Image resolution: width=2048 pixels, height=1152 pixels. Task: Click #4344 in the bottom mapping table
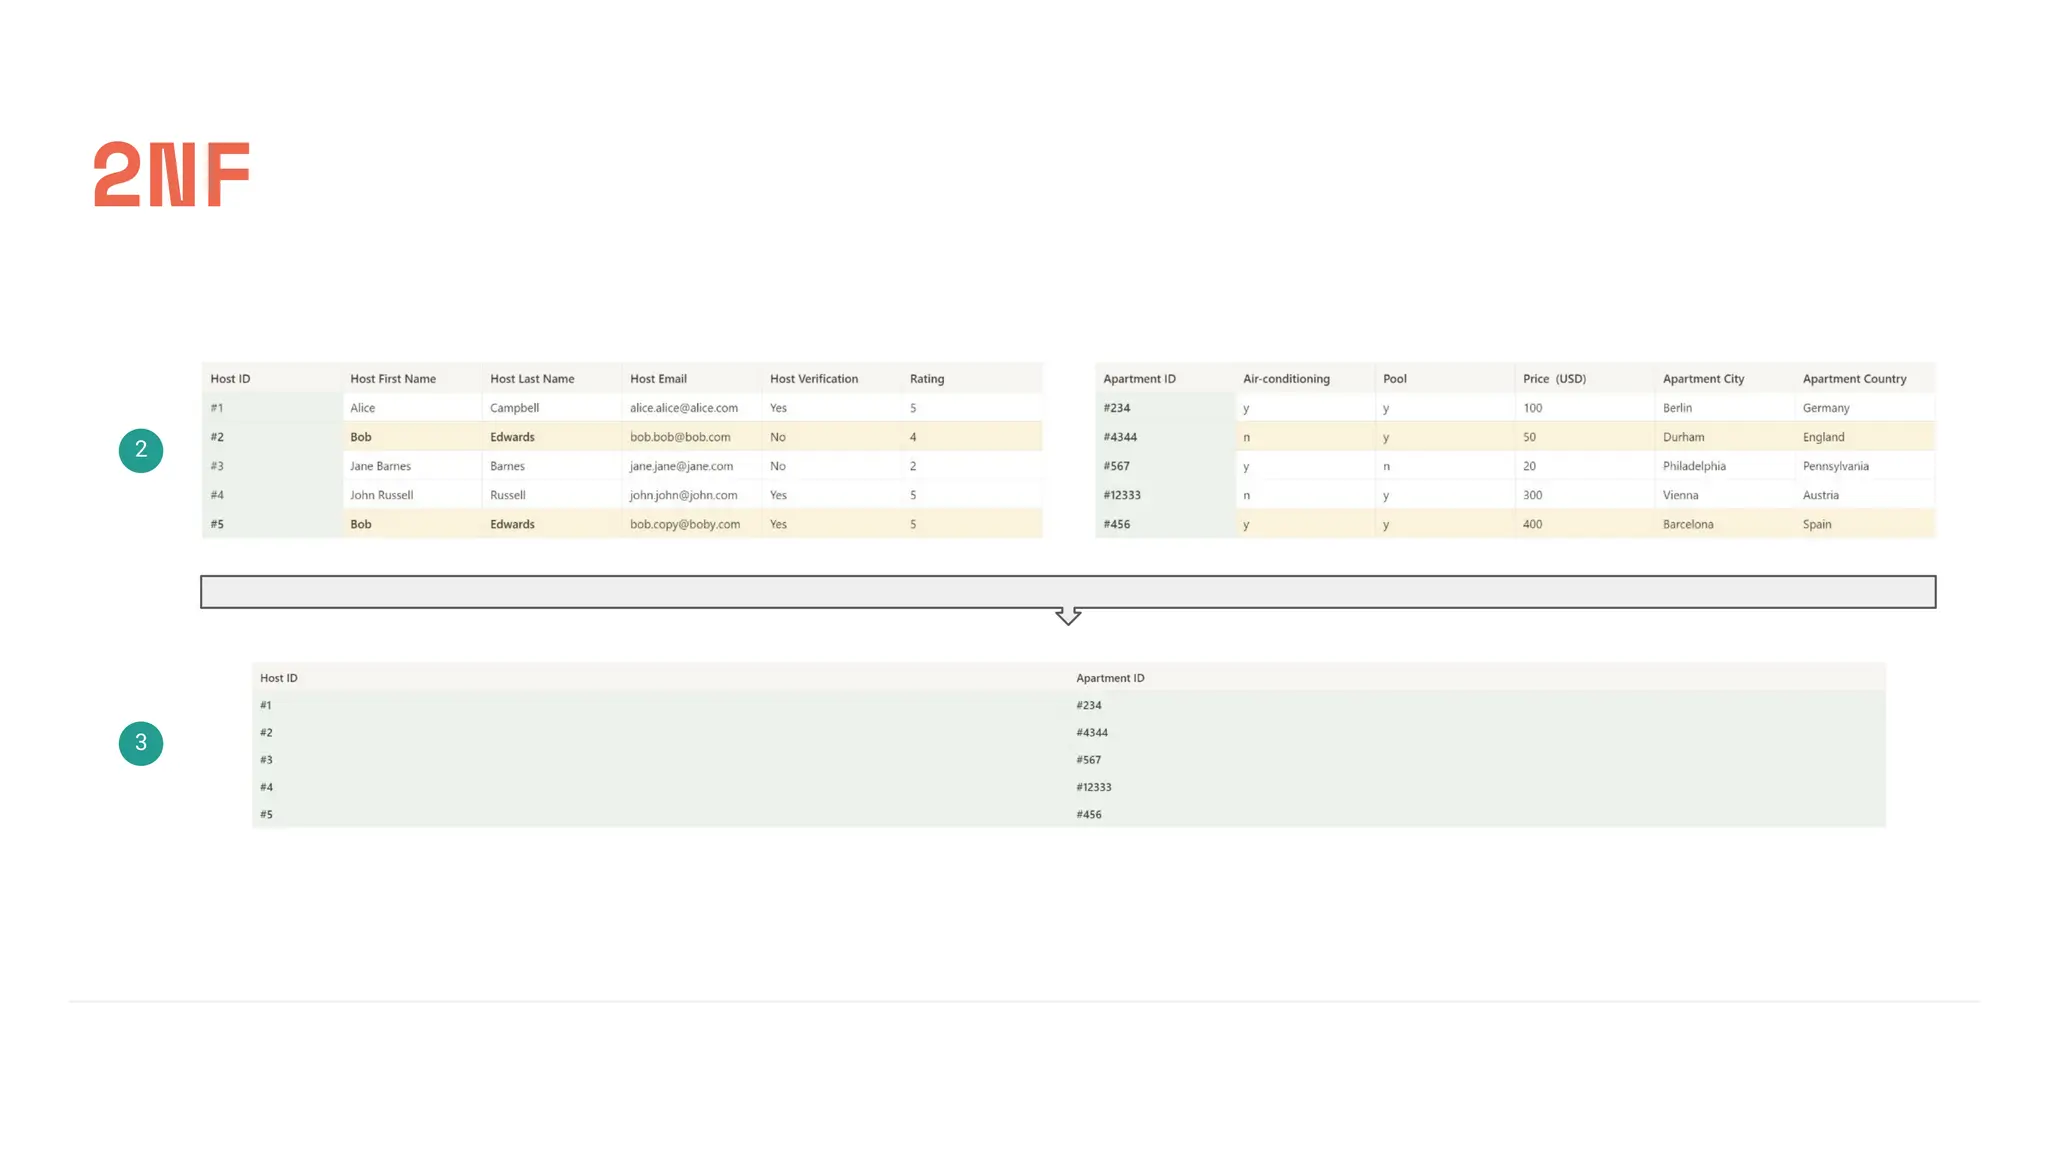[x=1092, y=733]
